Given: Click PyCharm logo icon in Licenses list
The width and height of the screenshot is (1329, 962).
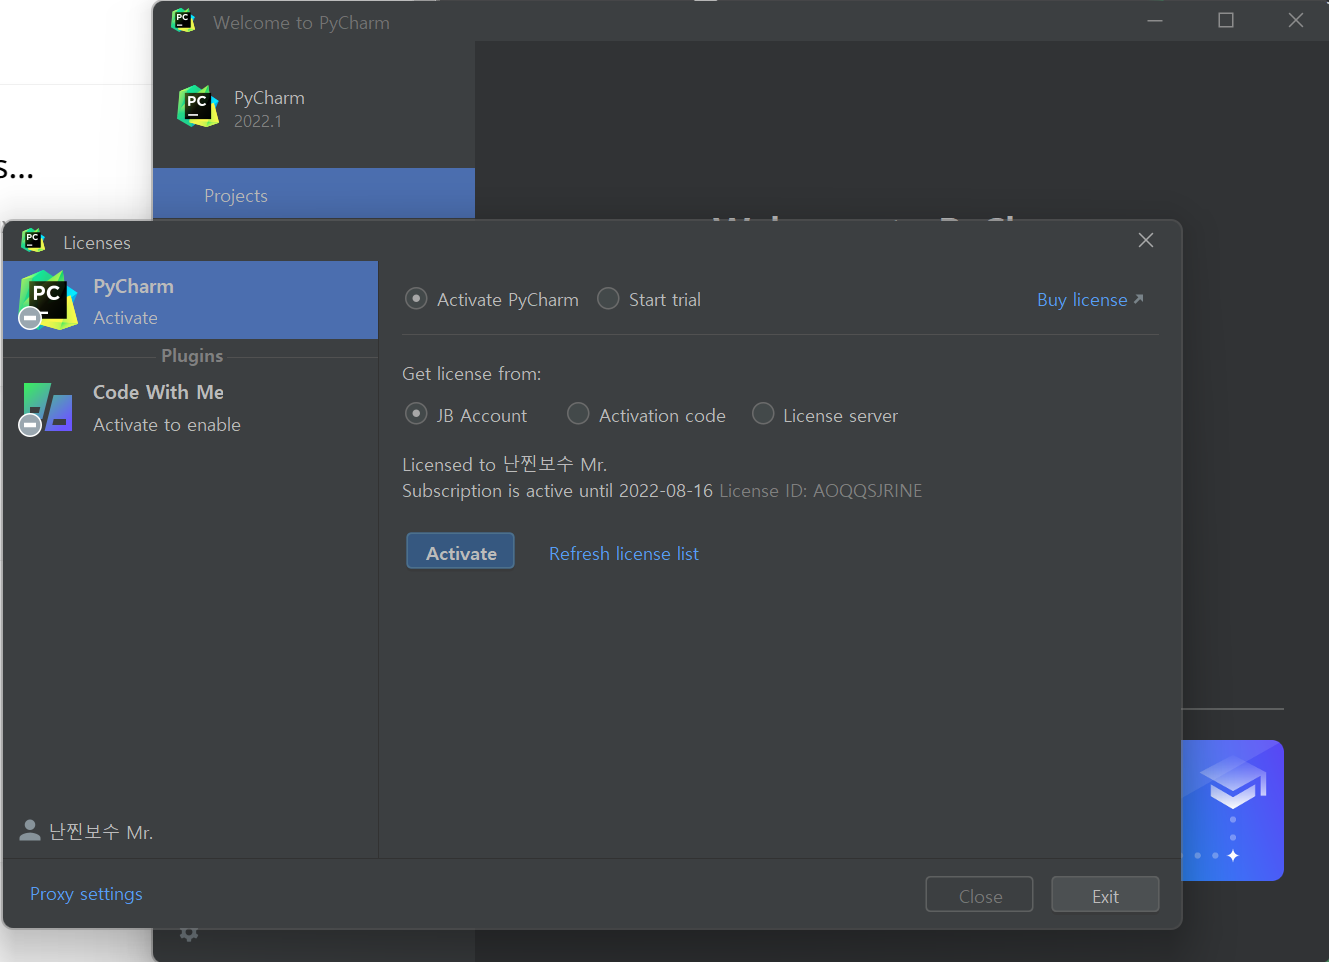Looking at the screenshot, I should (x=48, y=300).
